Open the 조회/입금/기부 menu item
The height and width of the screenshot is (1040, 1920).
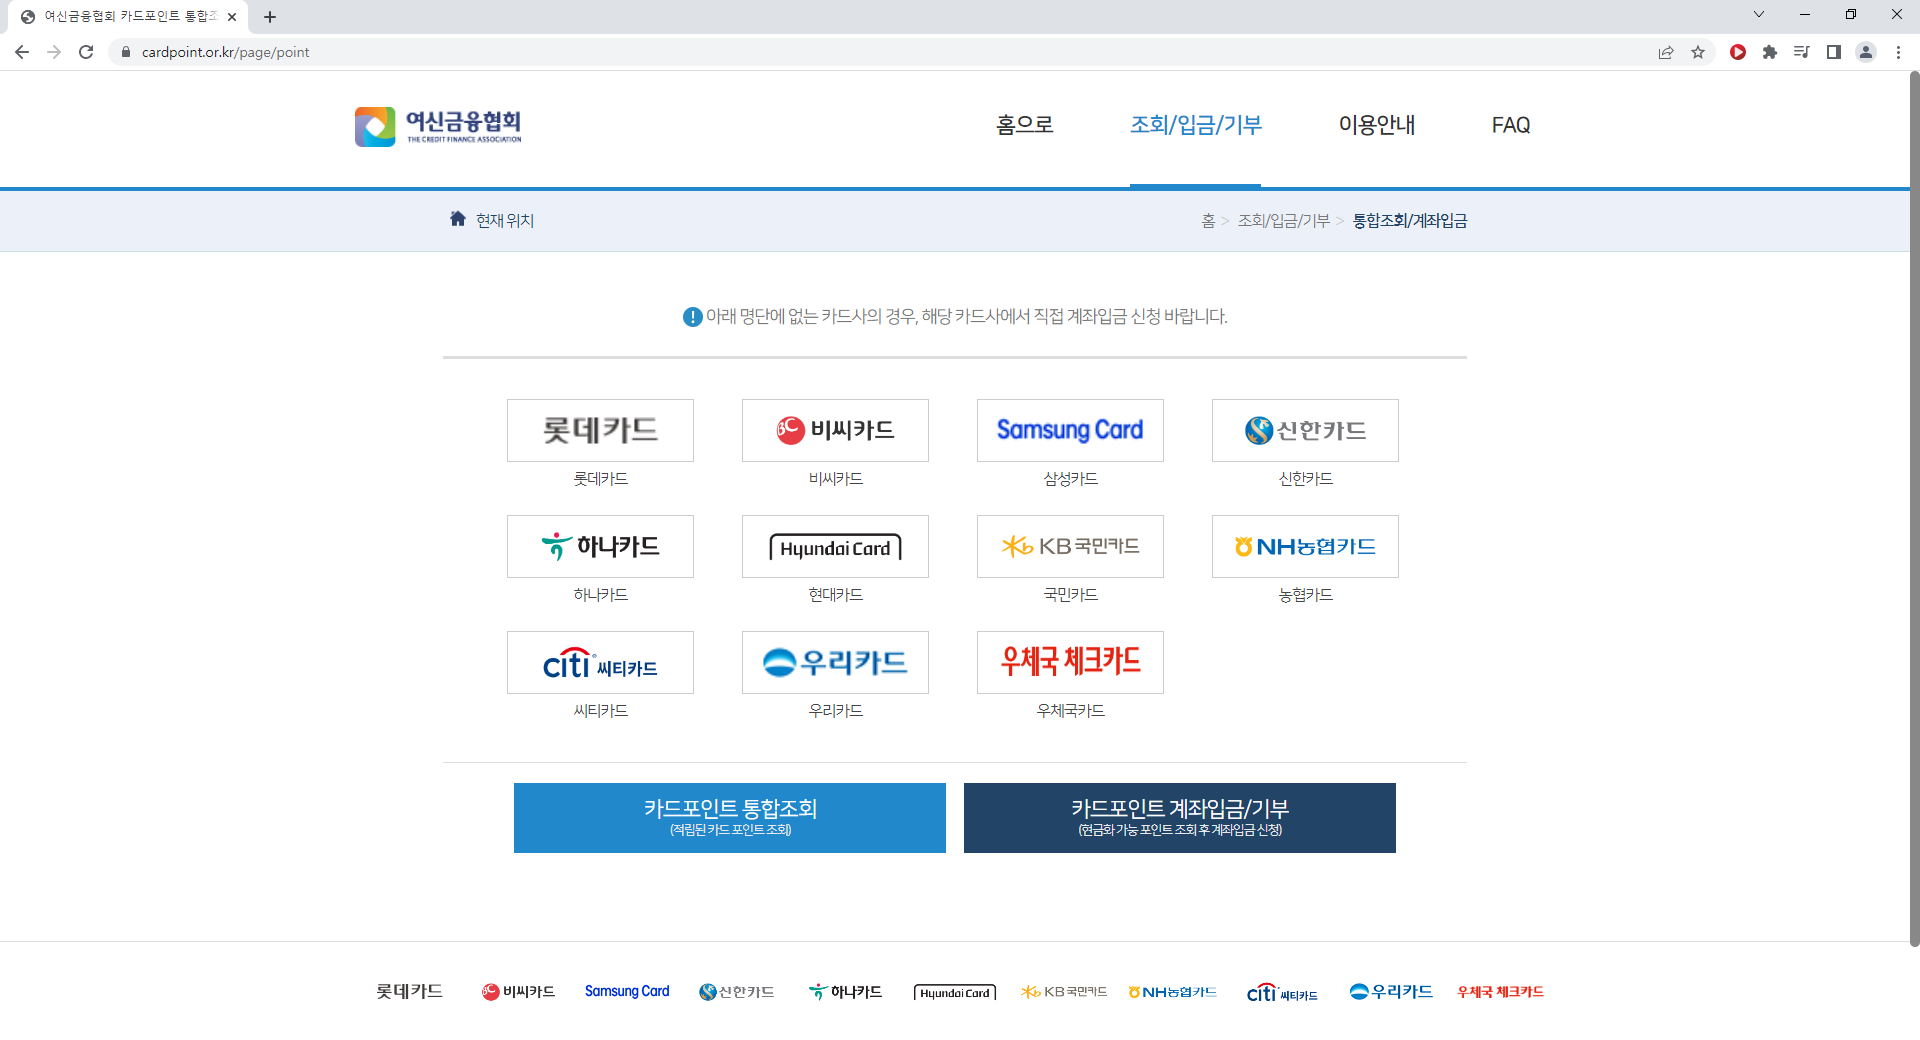pos(1196,125)
